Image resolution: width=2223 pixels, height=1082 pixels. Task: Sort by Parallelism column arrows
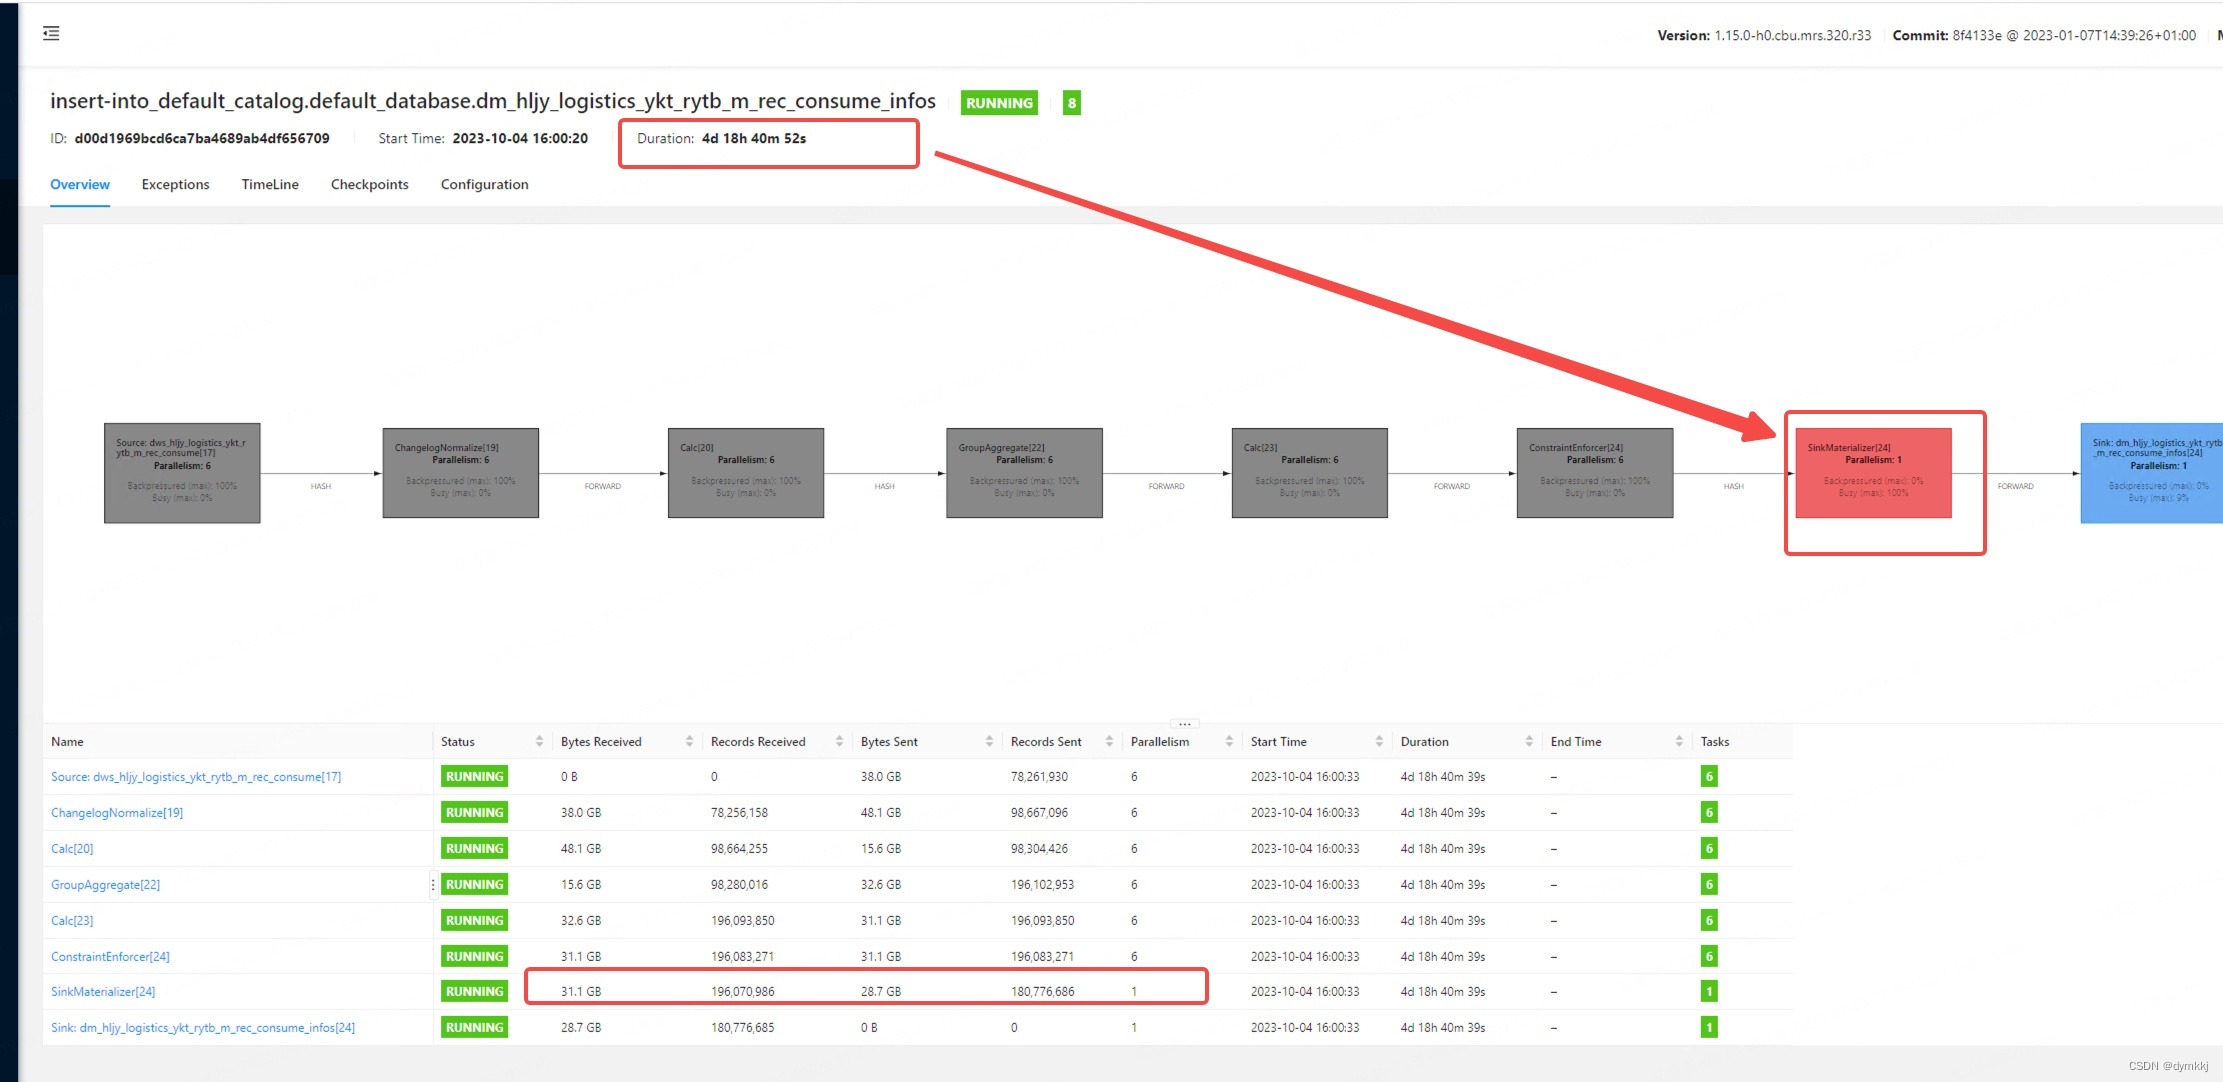point(1229,741)
